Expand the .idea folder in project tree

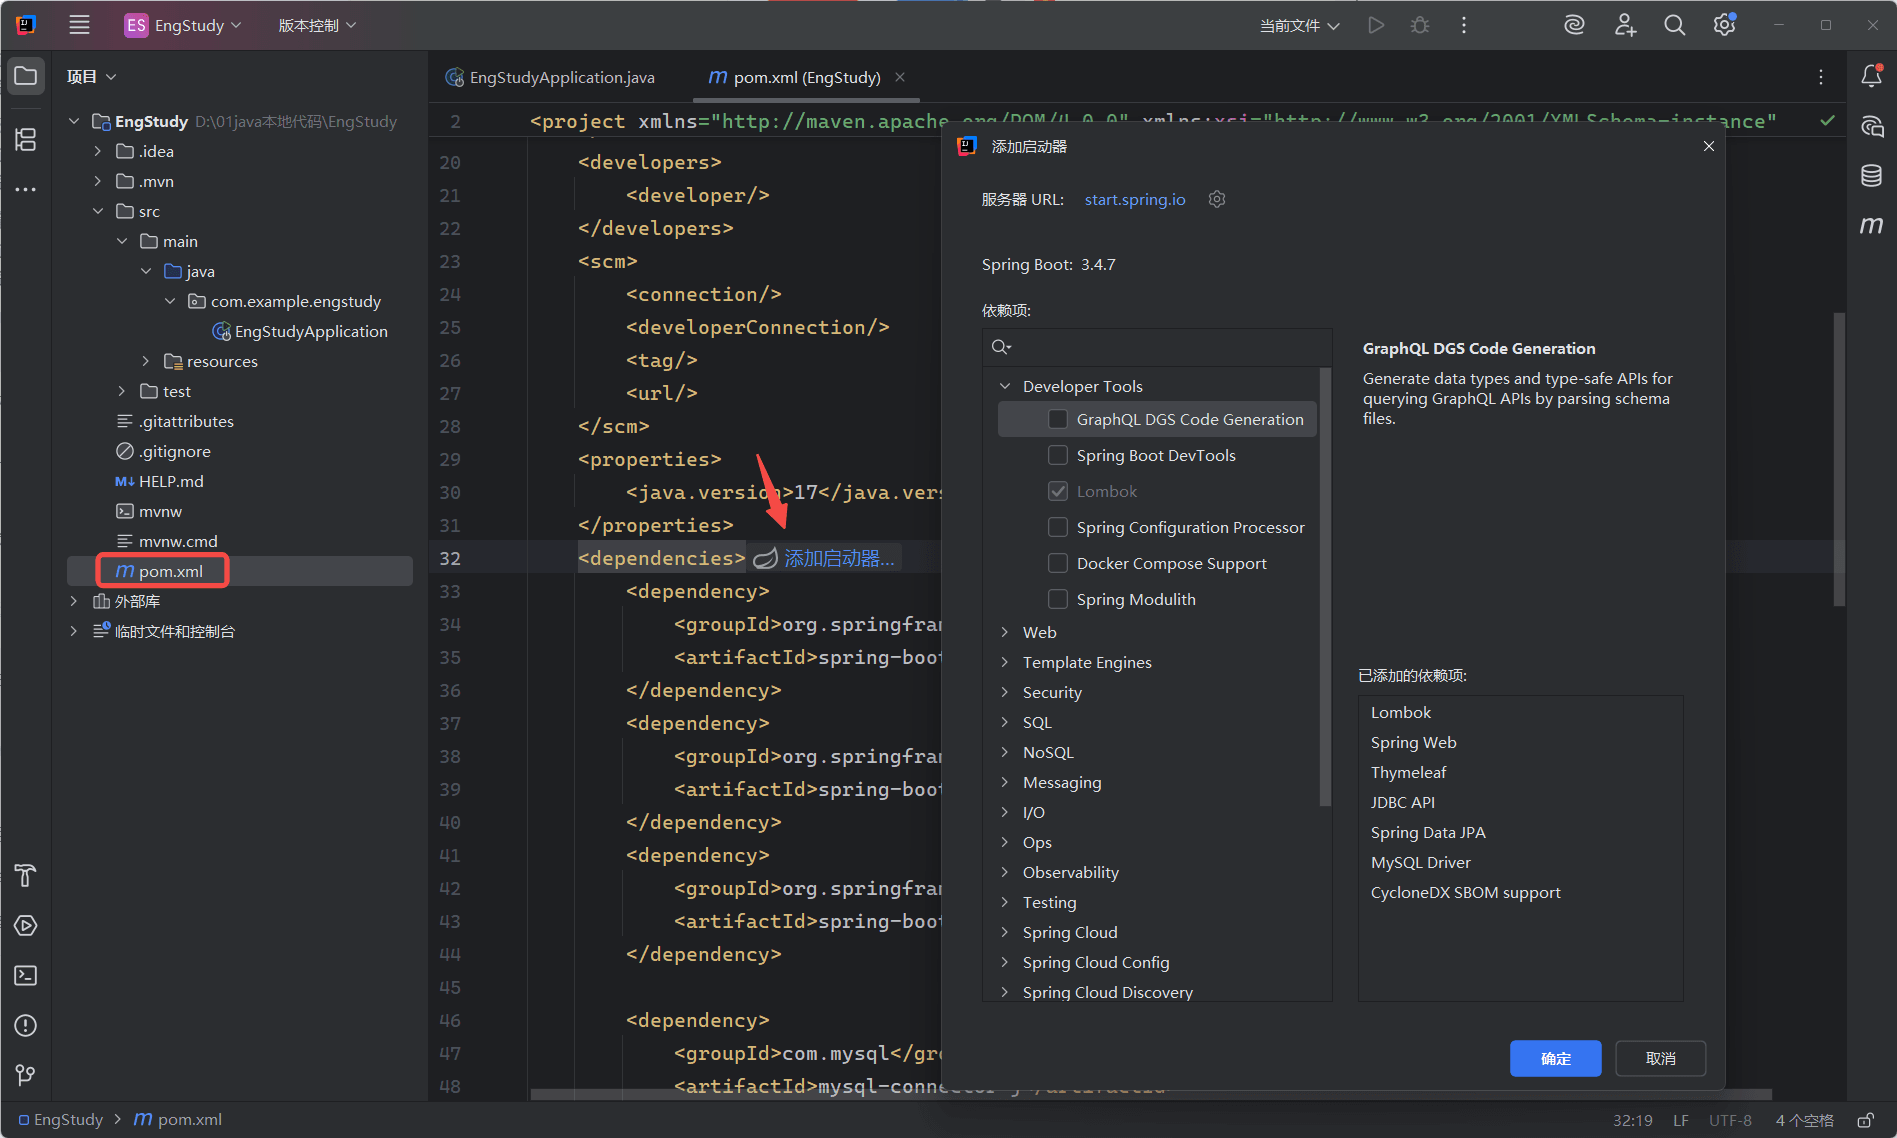[x=97, y=151]
